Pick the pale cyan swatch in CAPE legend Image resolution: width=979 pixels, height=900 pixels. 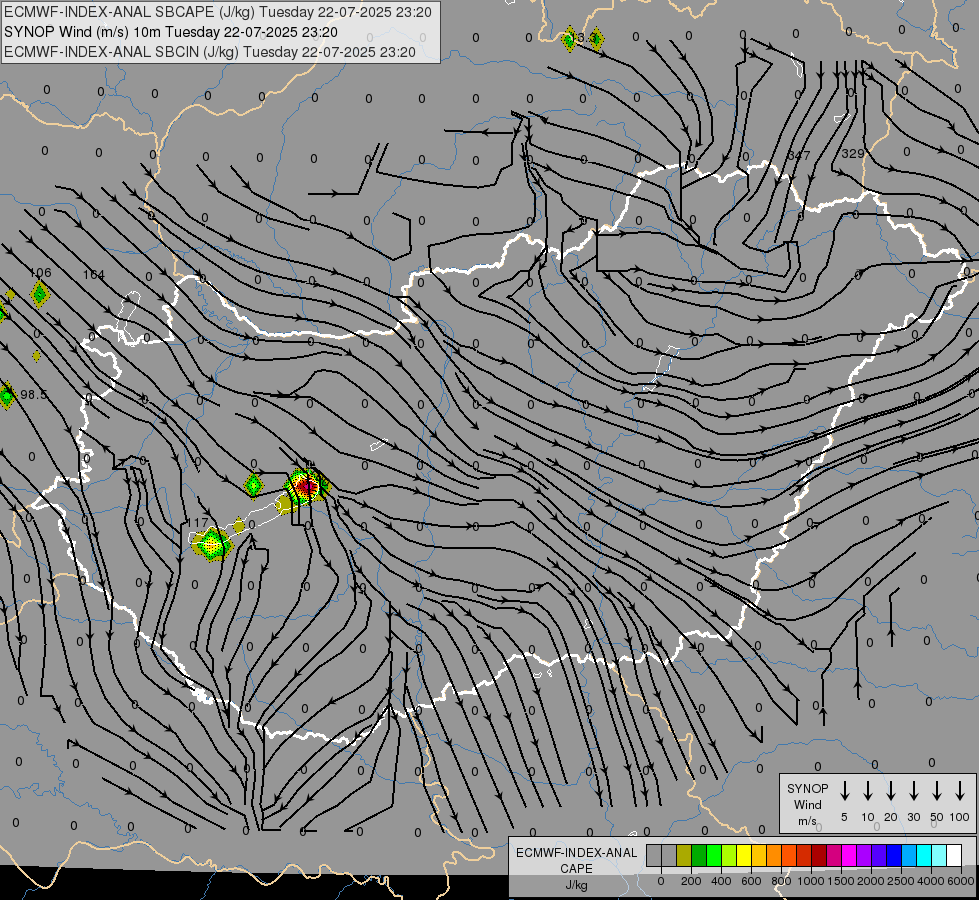pos(938,856)
